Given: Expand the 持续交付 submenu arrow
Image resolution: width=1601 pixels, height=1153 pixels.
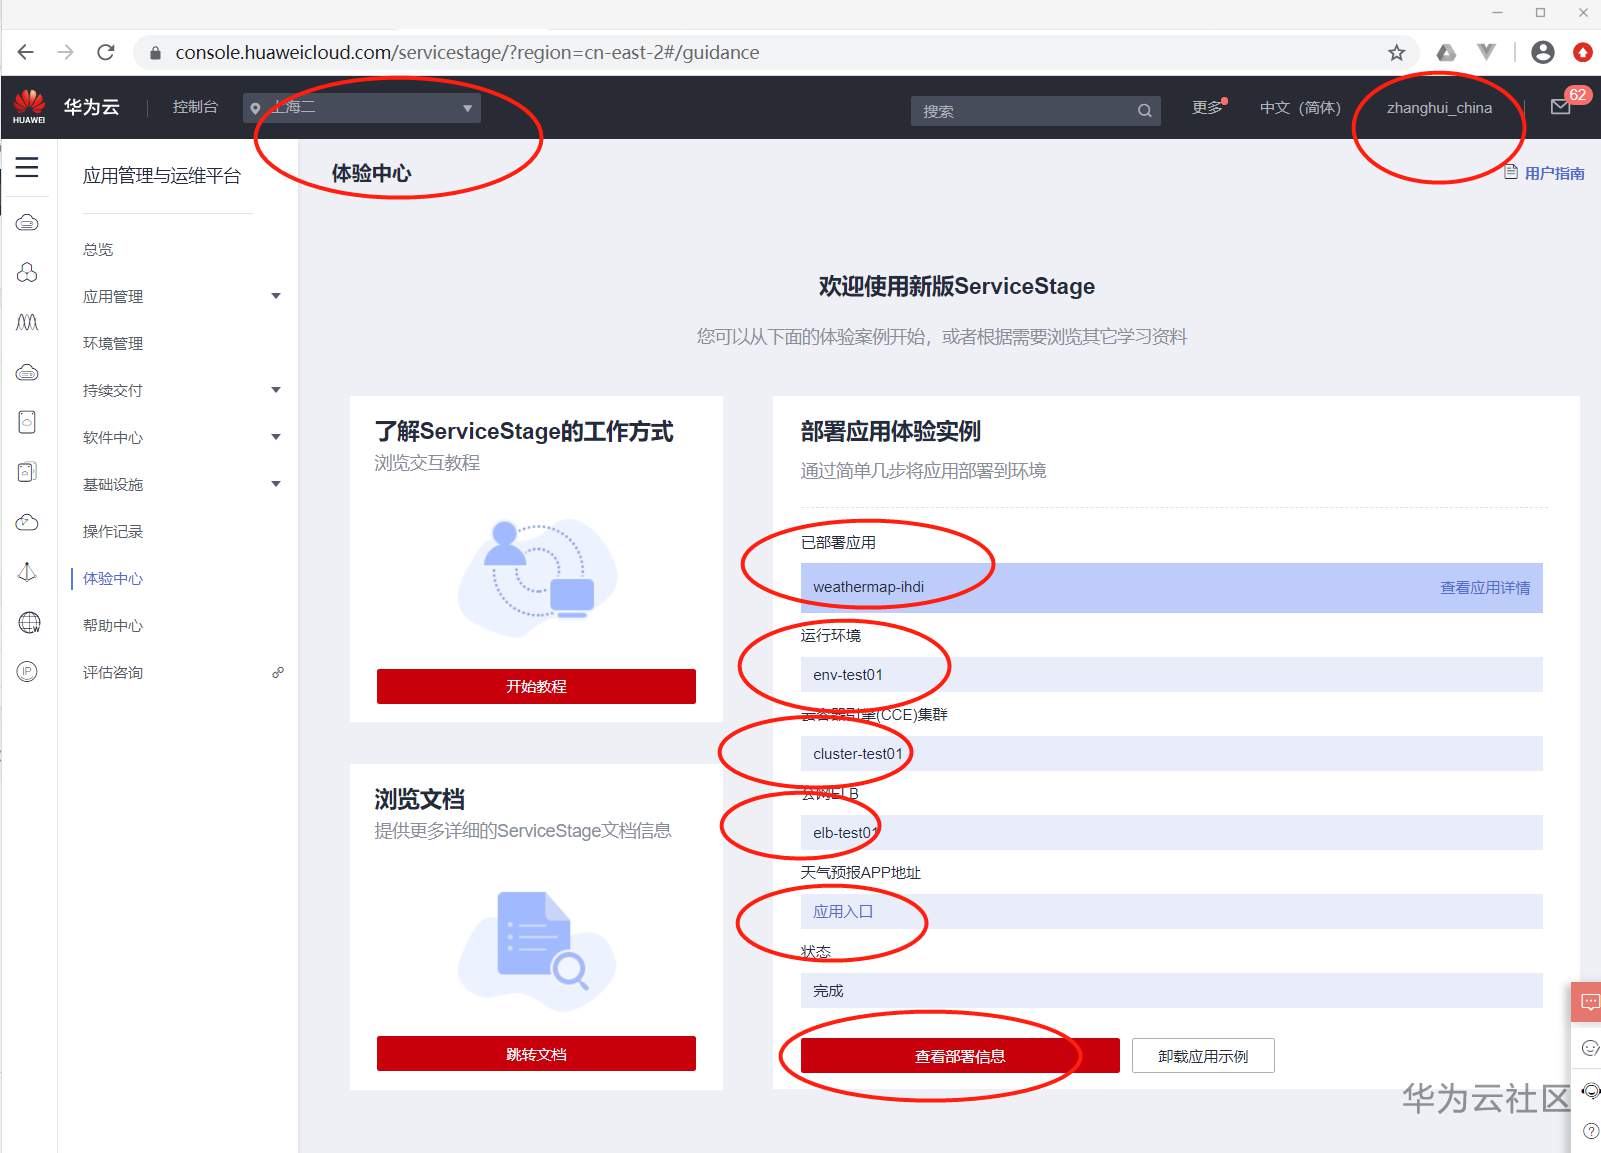Looking at the screenshot, I should coord(276,390).
